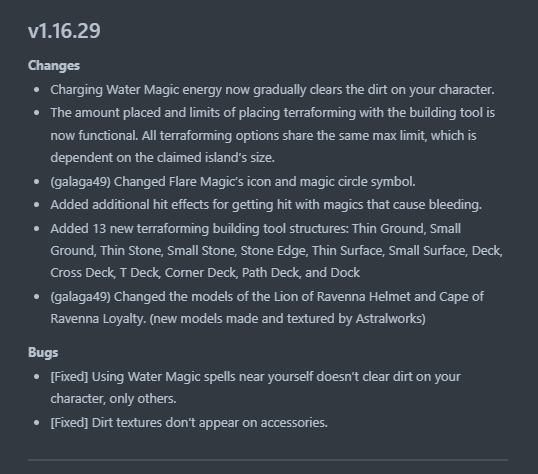Click the Charging Water Magic energy line
Screen dimensions: 538x474
pos(272,90)
